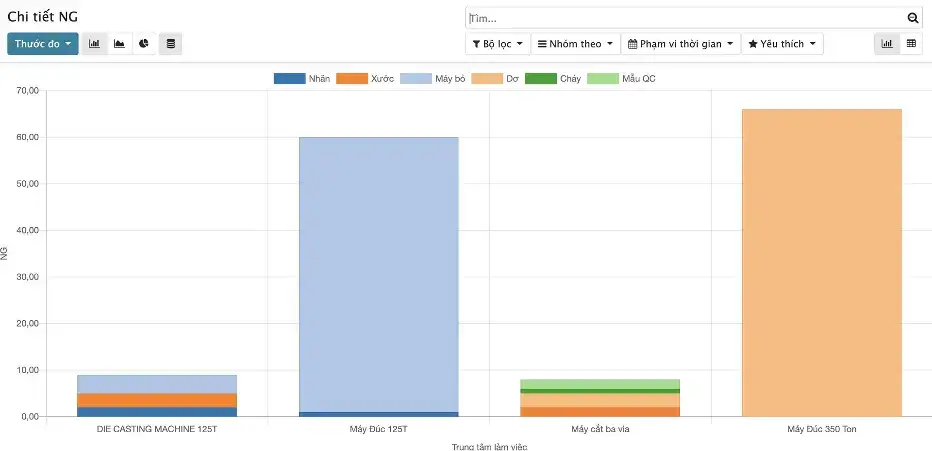The image size is (932, 451).
Task: Open the Thước đo dropdown
Action: coord(42,44)
